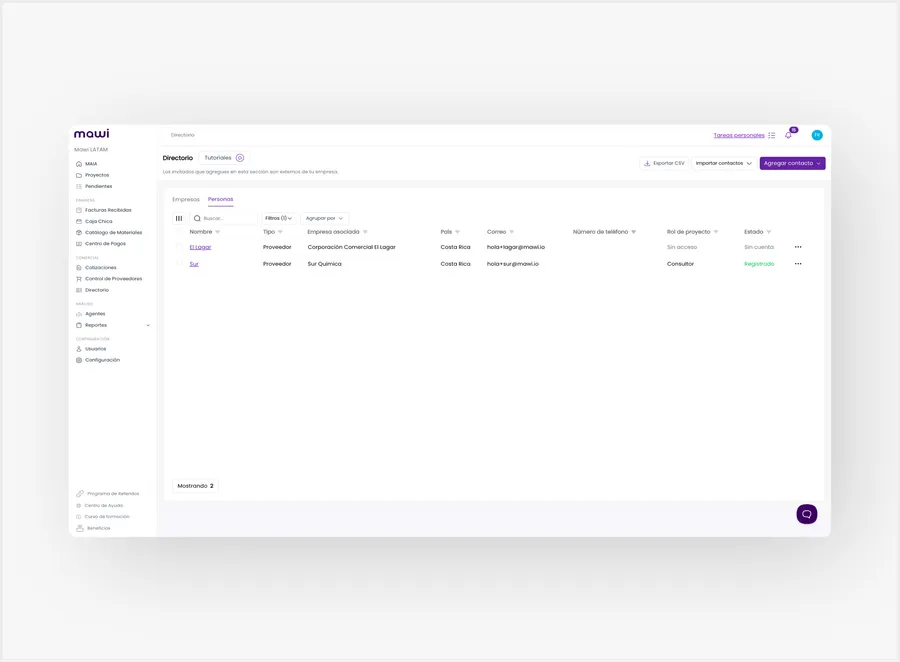Viewport: 900px width, 662px height.
Task: Select the Sur row checkbox
Action: (x=179, y=263)
